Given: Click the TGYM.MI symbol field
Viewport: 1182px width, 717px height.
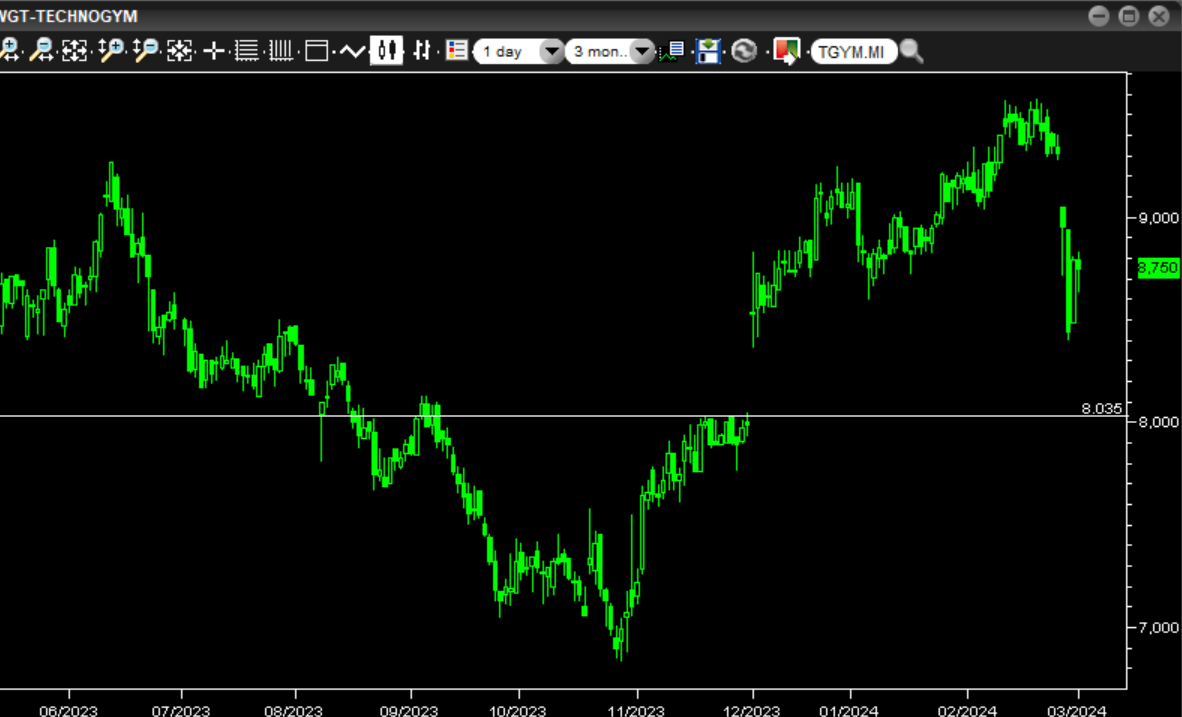Looking at the screenshot, I should [x=853, y=51].
